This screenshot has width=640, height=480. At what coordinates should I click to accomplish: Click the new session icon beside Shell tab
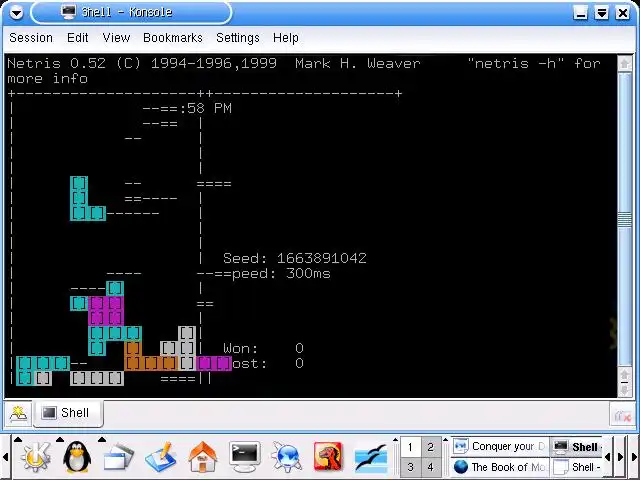[x=18, y=414]
